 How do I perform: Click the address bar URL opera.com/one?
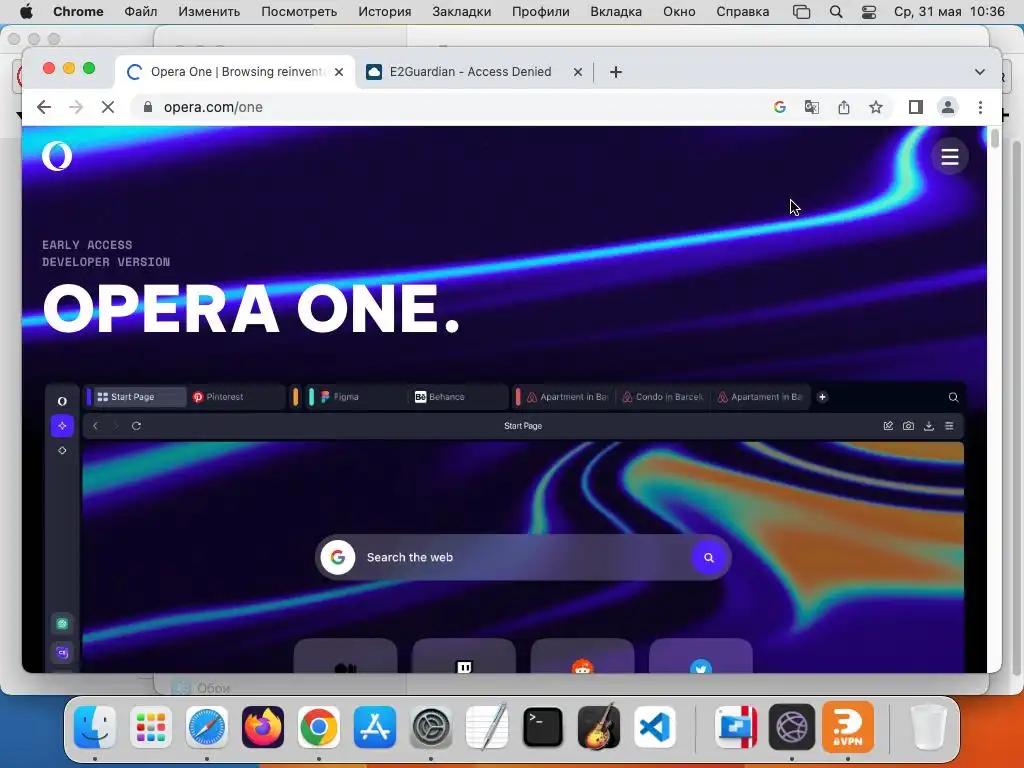[x=213, y=107]
